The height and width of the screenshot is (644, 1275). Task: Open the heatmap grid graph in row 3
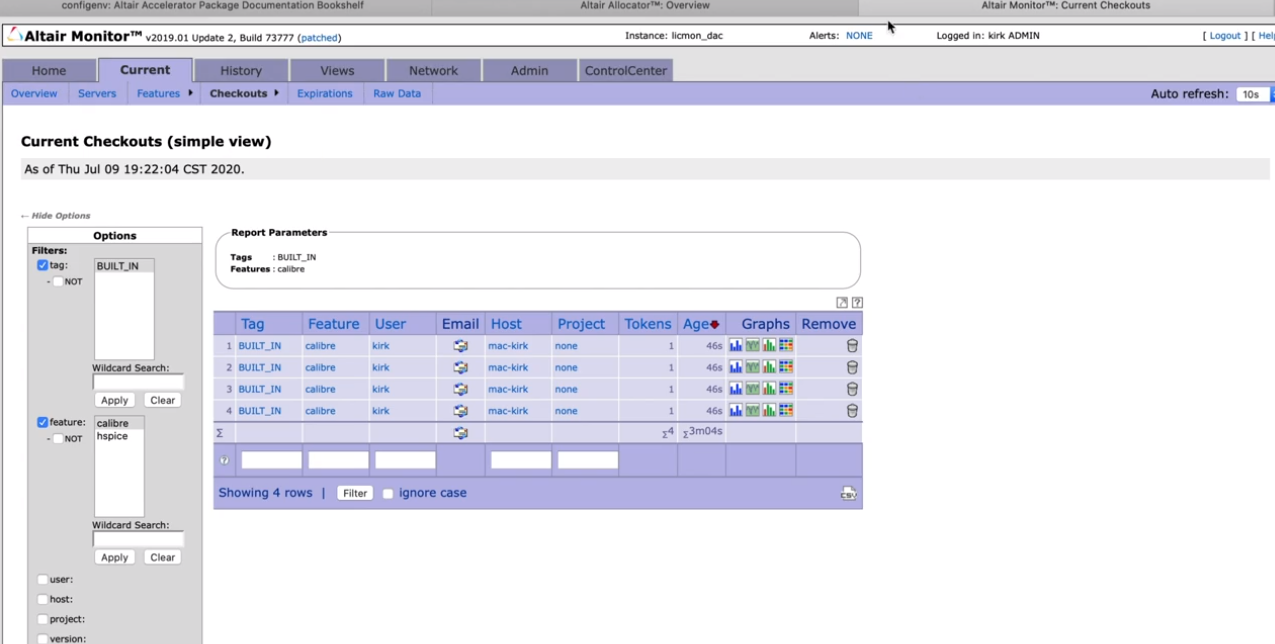[786, 389]
